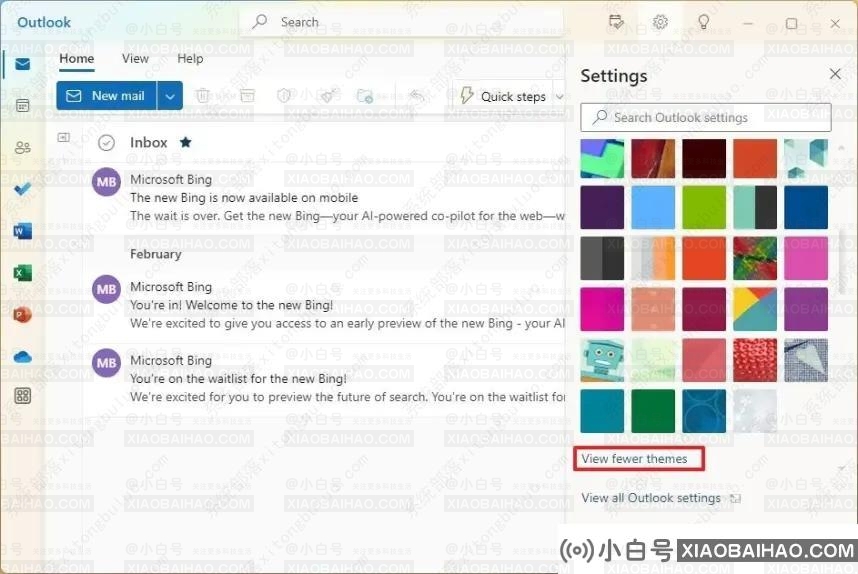Switch to the View tab
The image size is (858, 574).
(x=135, y=59)
